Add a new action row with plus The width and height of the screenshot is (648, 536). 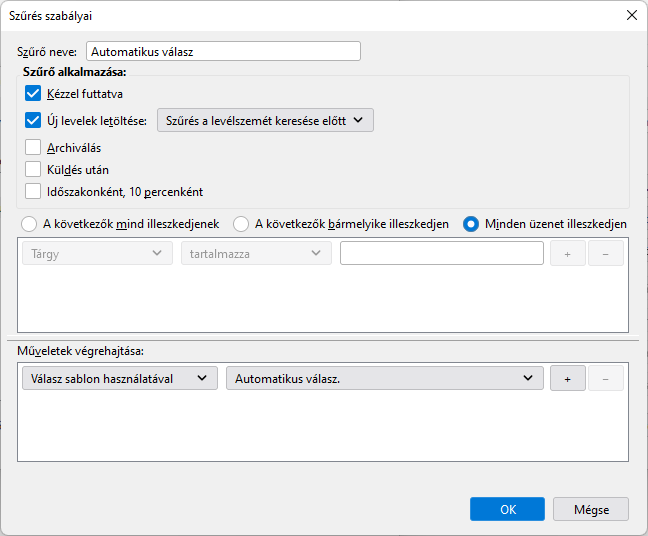coord(568,378)
